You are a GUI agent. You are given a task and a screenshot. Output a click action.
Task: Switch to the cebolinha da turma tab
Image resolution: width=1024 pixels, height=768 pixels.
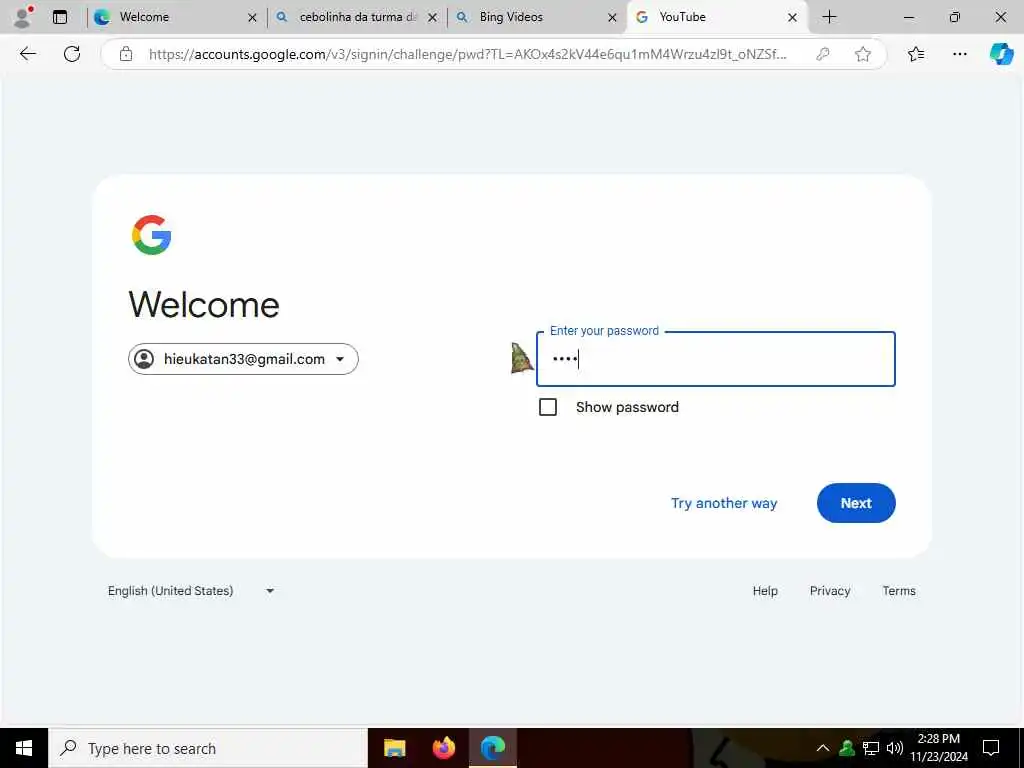[357, 17]
